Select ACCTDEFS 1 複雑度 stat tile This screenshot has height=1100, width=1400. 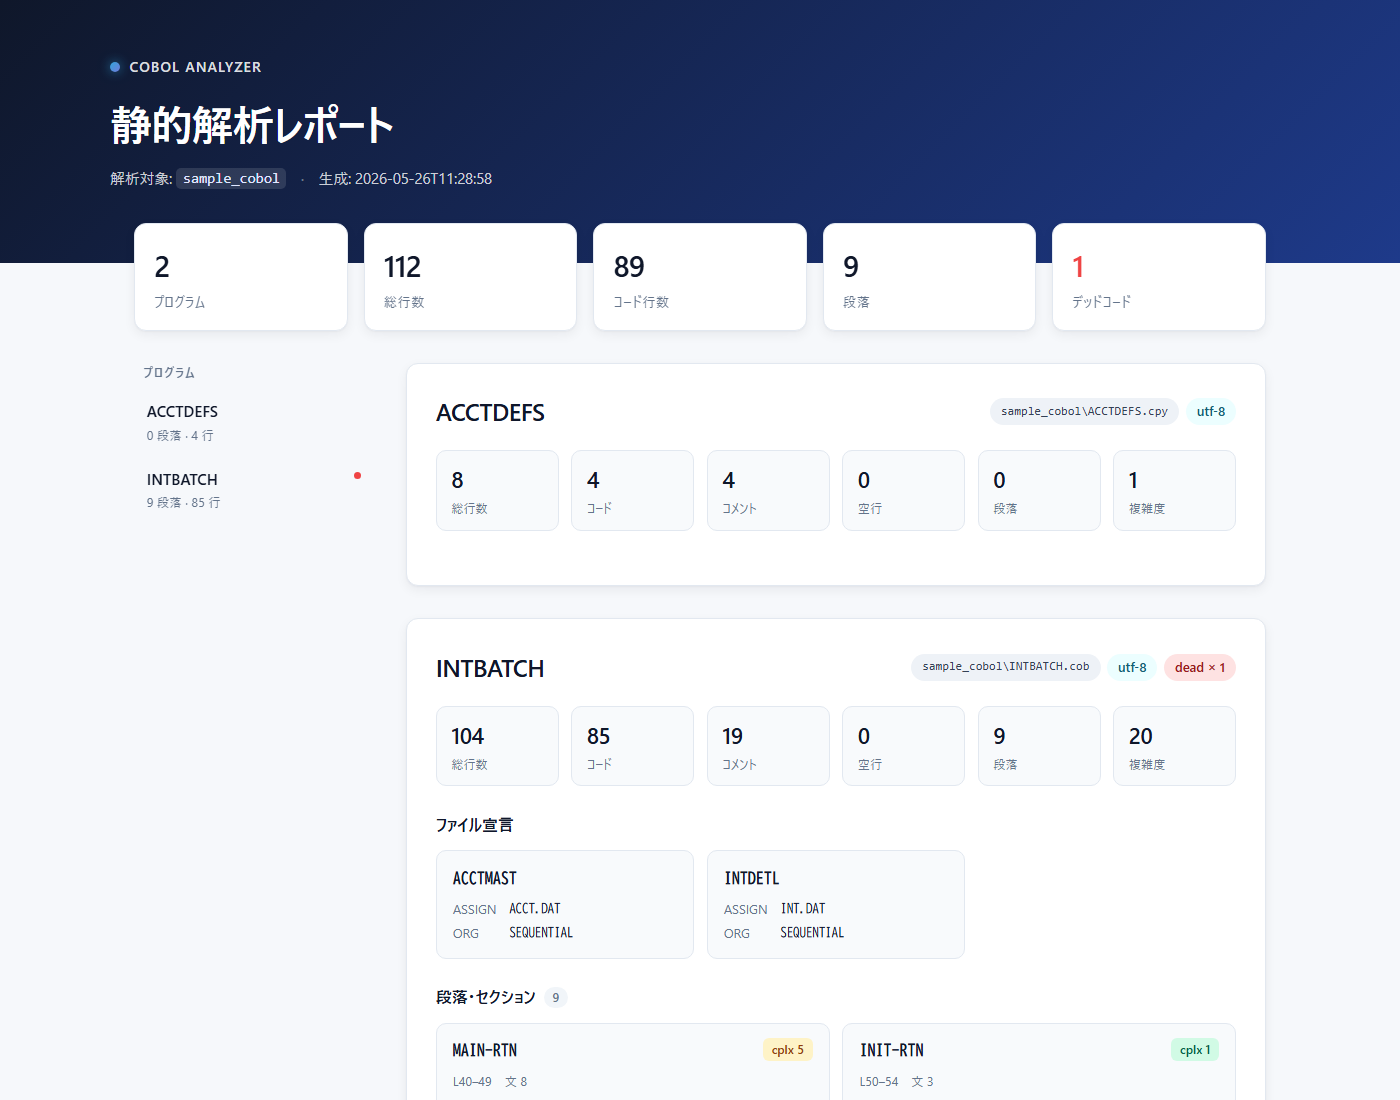tap(1174, 490)
